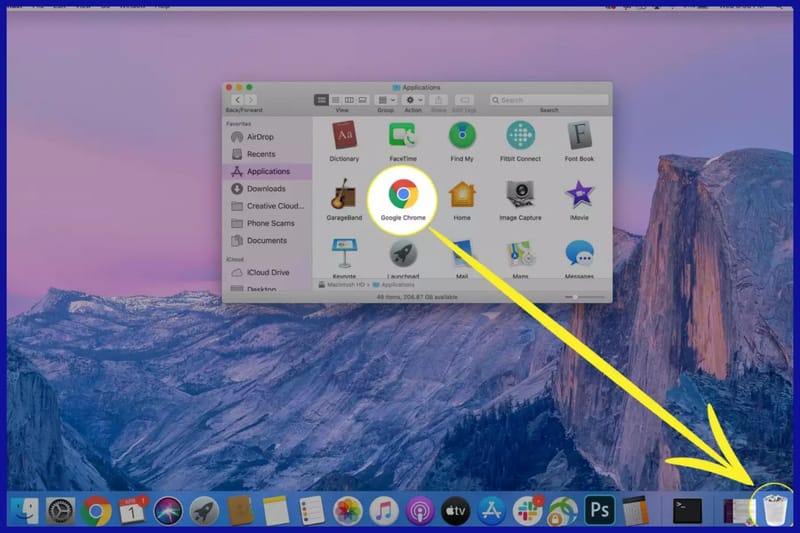Viewport: 800px width, 533px height.
Task: Open Downloads in the Finder sidebar
Action: click(266, 188)
